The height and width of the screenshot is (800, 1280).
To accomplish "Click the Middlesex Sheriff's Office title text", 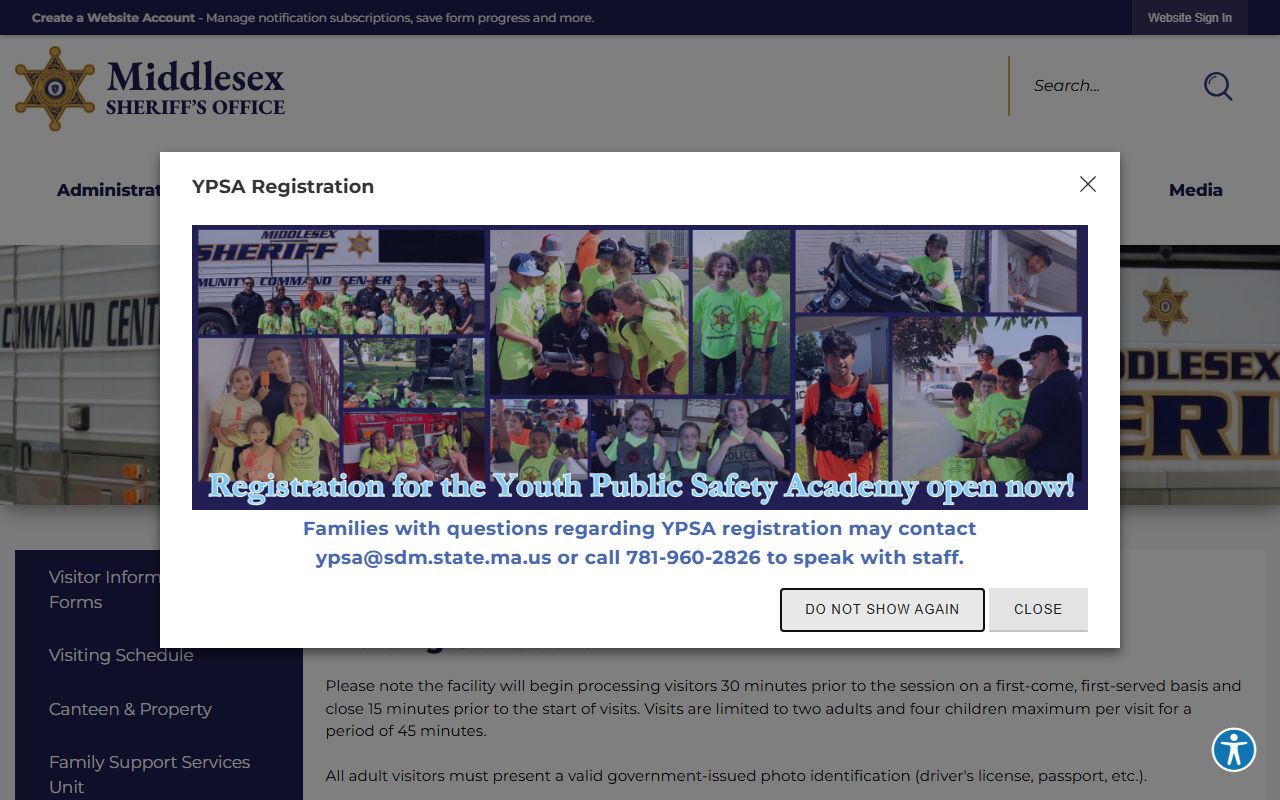I will 195,88.
